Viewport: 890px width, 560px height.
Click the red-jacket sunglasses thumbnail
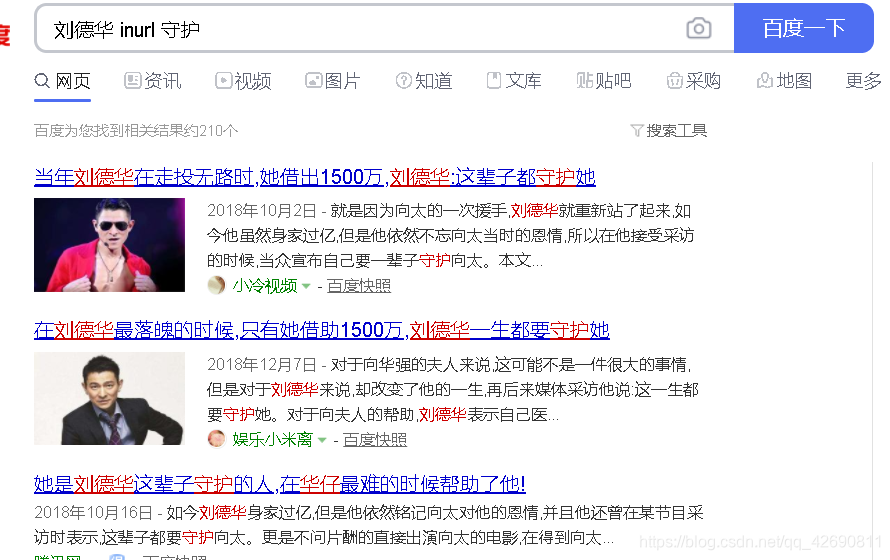tap(110, 245)
